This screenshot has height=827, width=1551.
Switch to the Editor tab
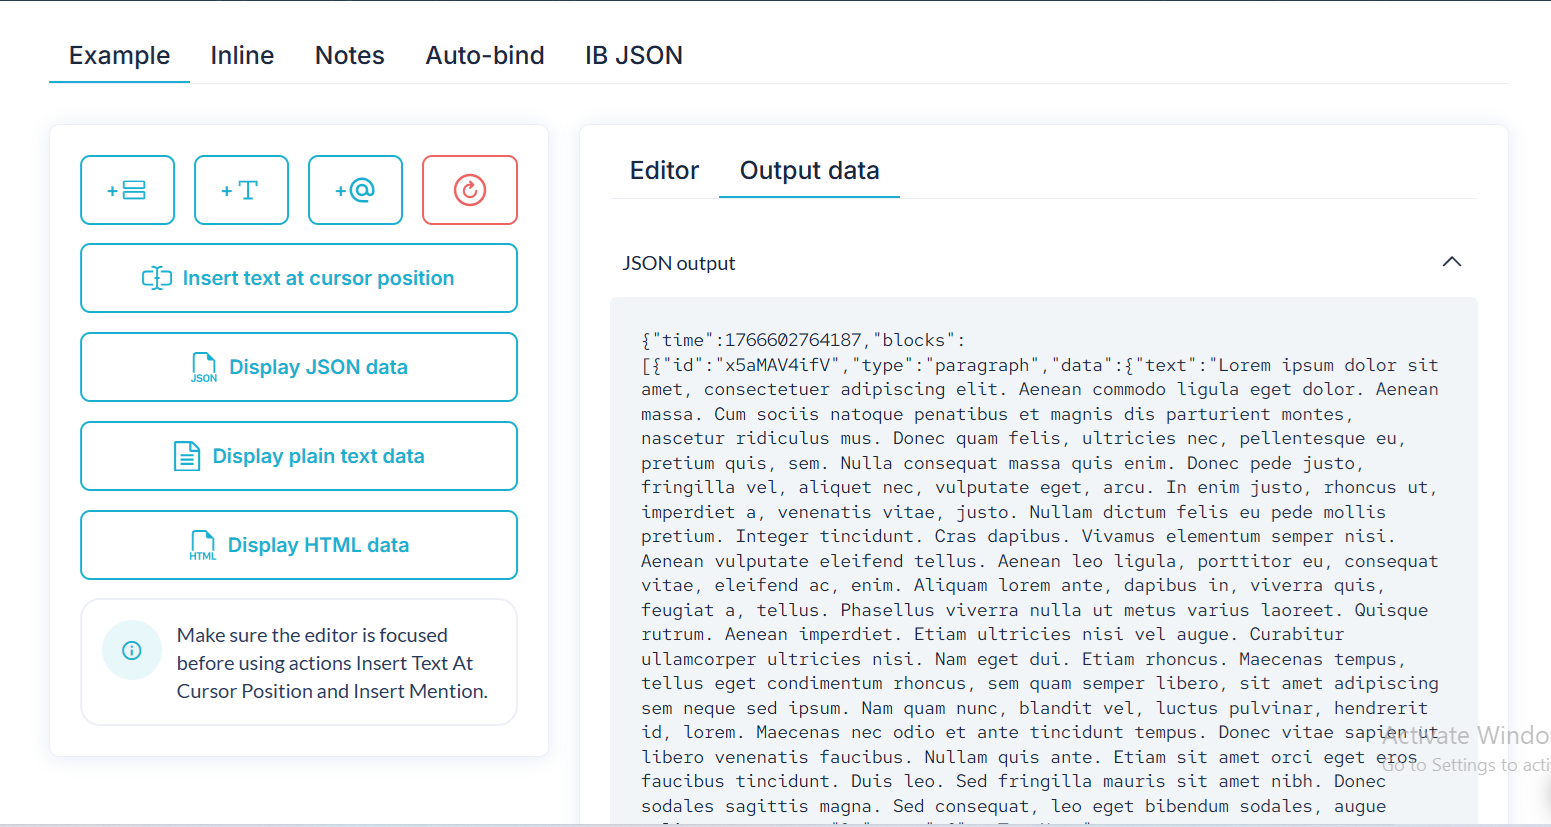click(x=664, y=171)
